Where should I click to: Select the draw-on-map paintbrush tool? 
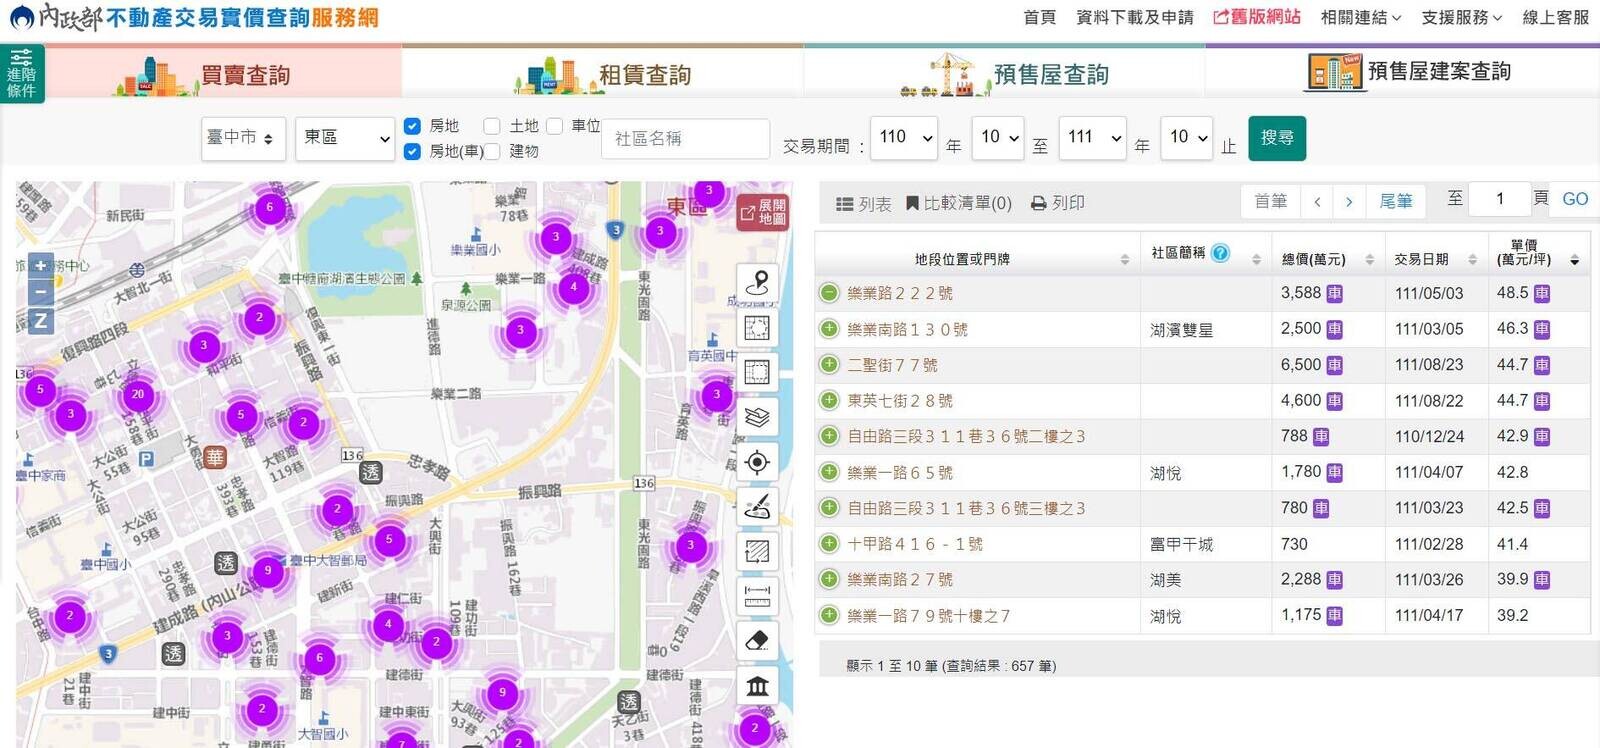tap(757, 507)
